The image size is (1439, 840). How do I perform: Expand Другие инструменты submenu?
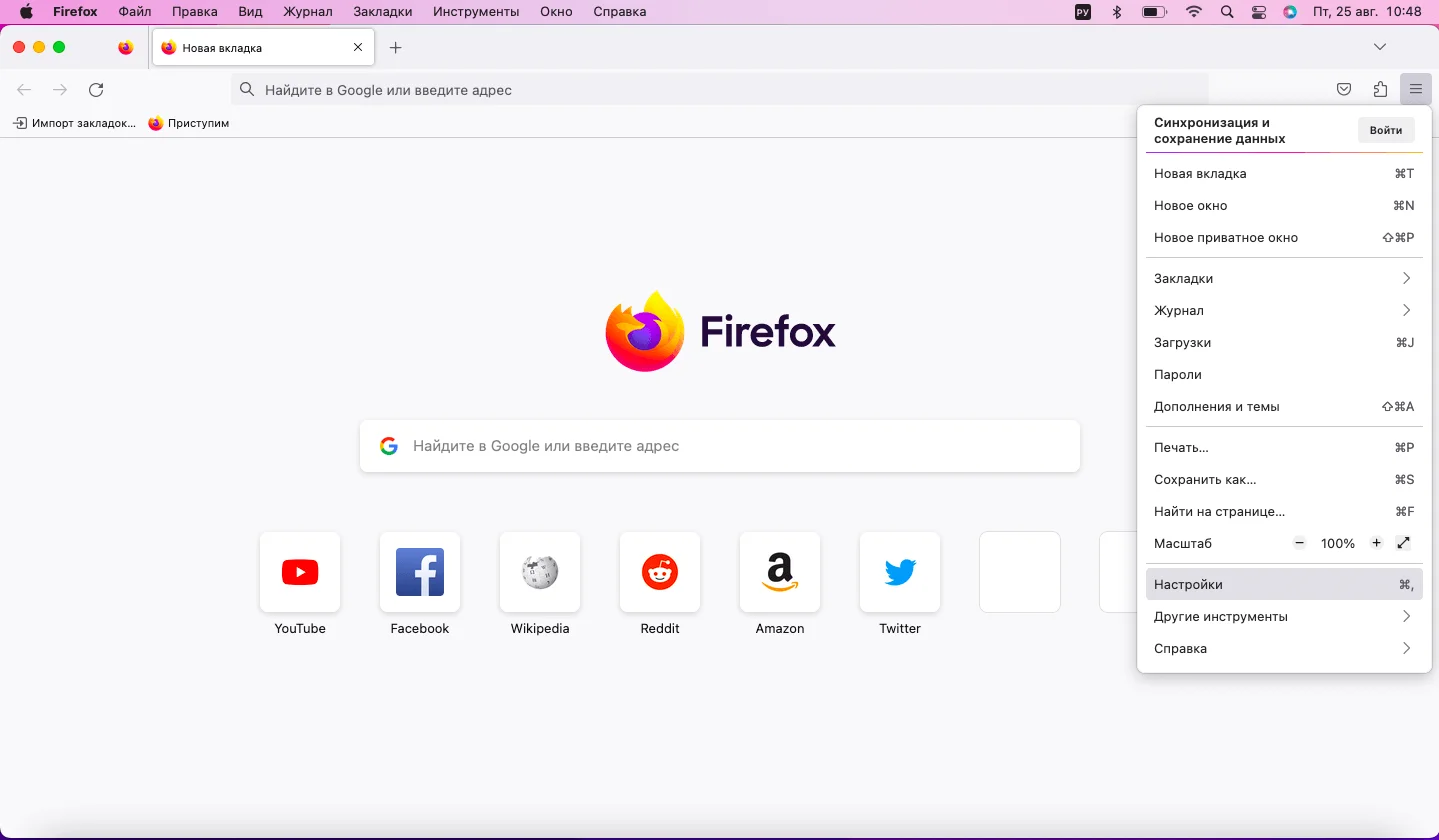coord(1284,616)
